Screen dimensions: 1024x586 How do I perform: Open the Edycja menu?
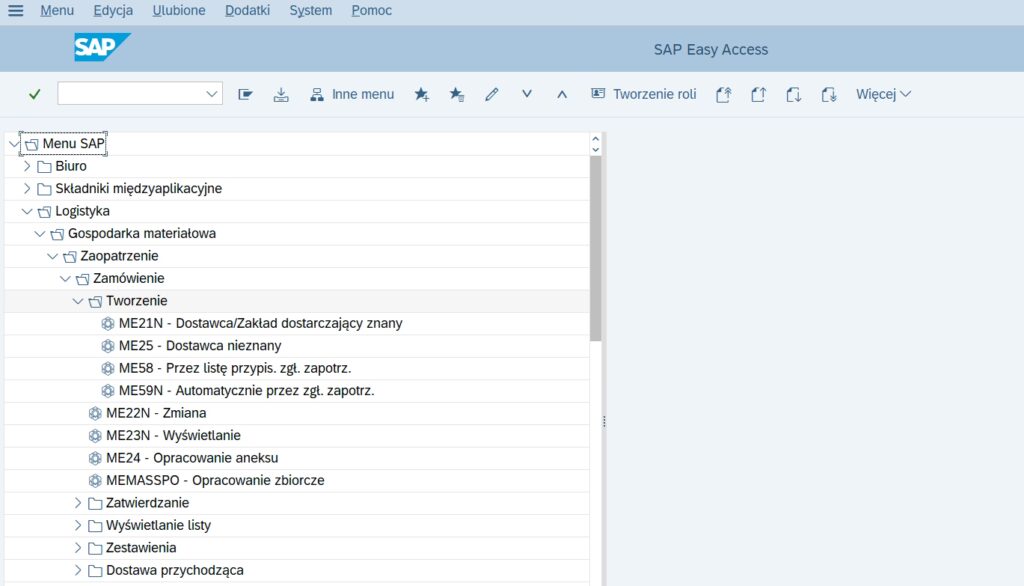tap(113, 11)
